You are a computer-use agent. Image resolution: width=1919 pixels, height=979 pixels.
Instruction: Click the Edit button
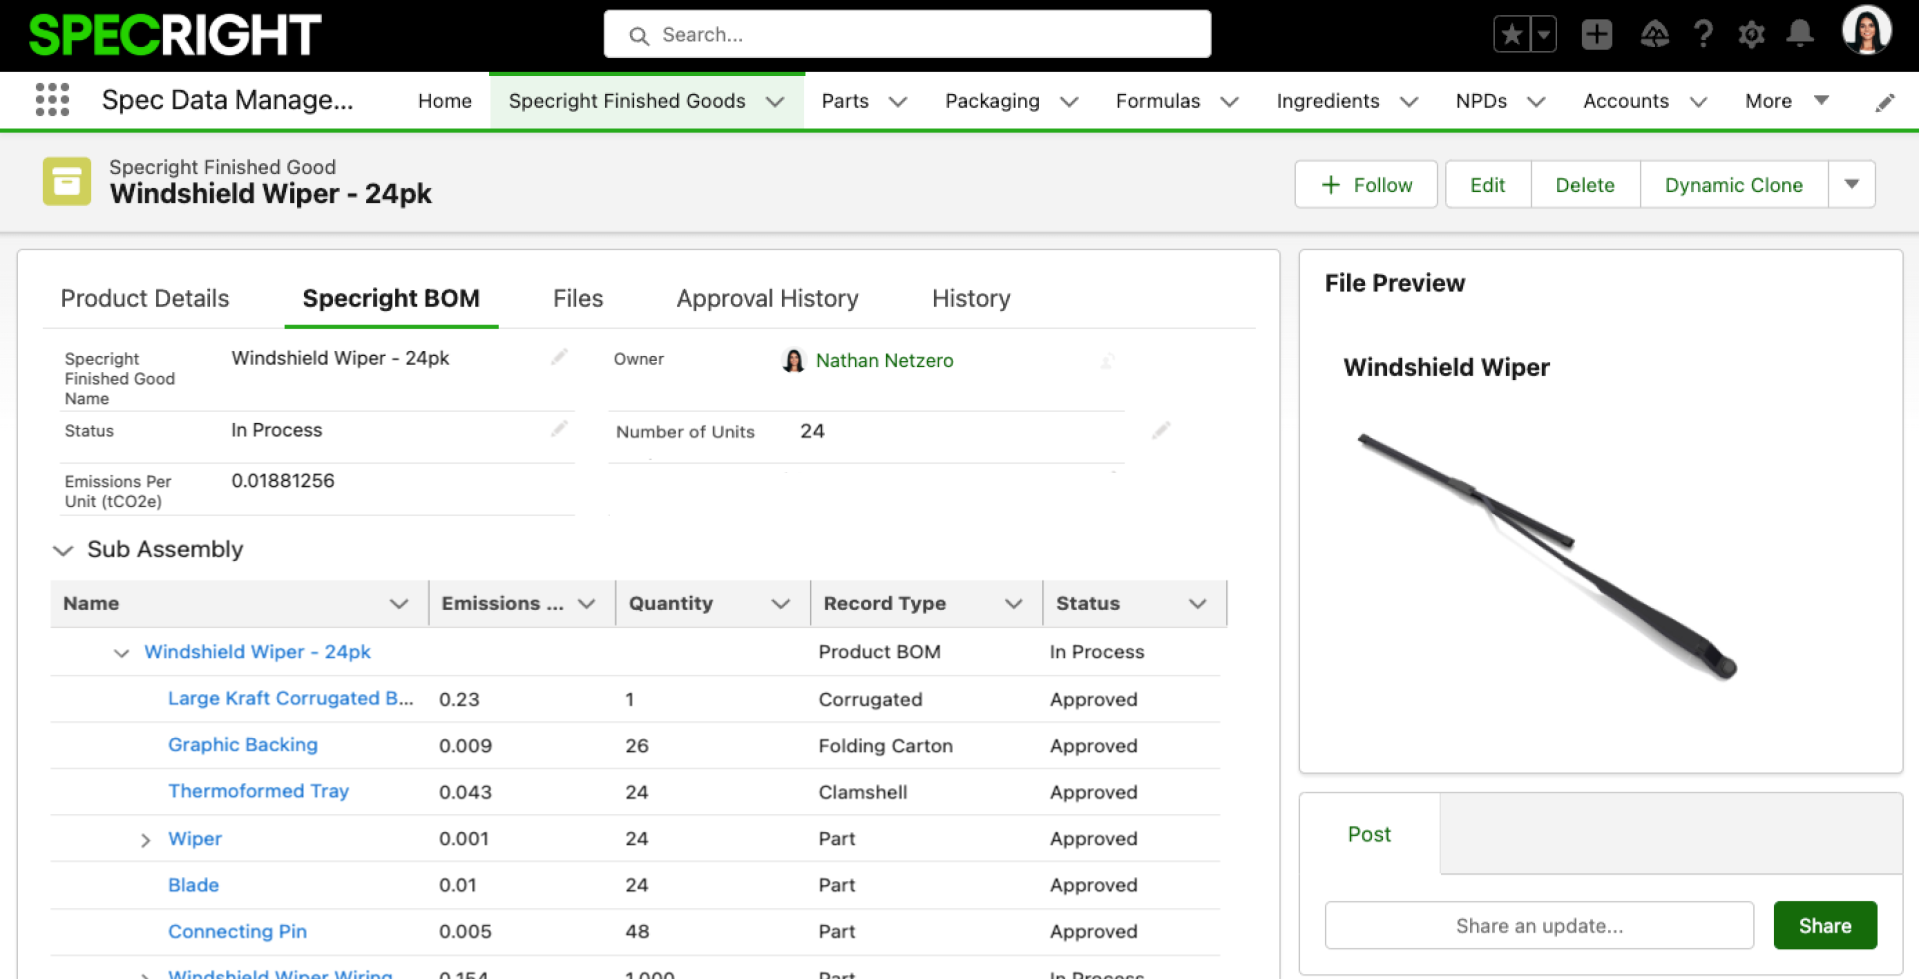(1488, 184)
